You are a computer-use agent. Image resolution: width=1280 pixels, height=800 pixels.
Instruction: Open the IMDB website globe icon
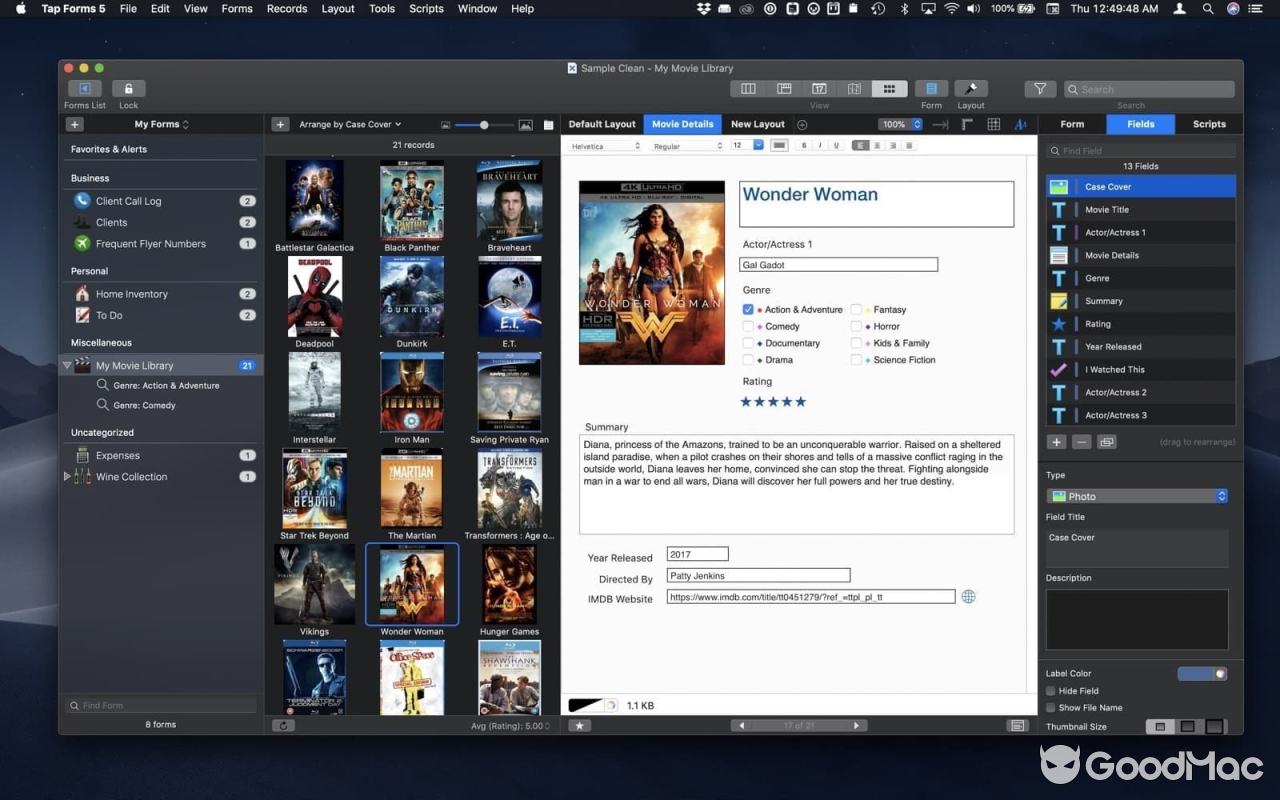[x=968, y=596]
